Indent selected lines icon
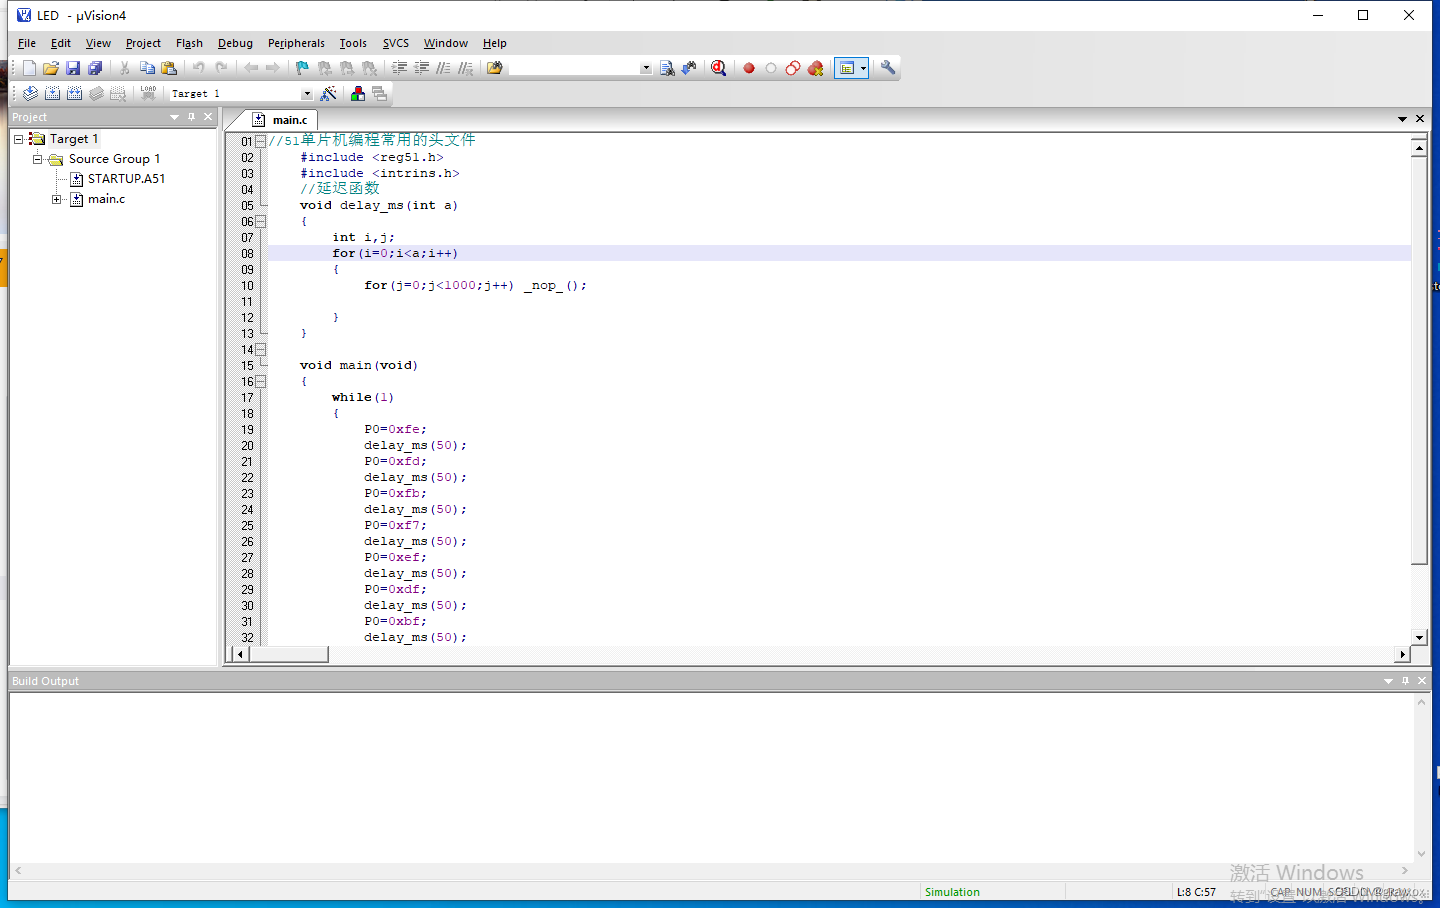This screenshot has width=1440, height=908. [x=399, y=68]
